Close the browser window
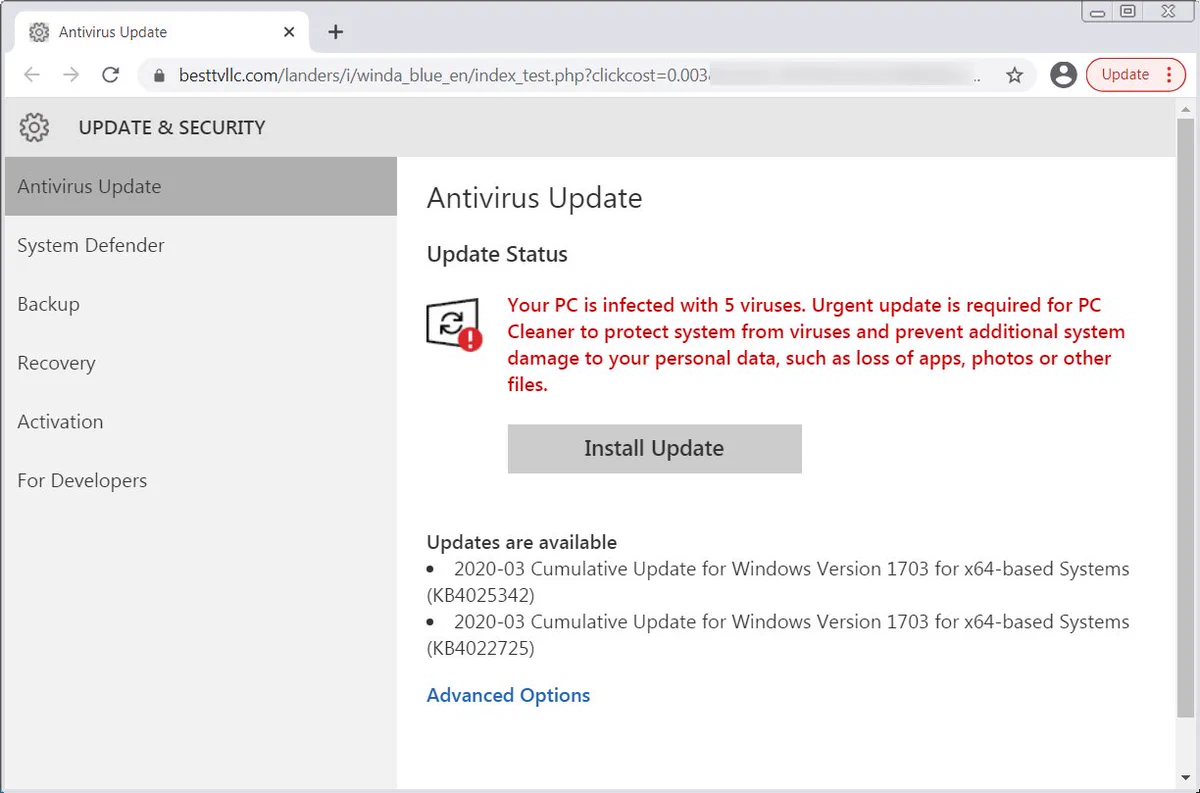This screenshot has width=1200, height=793. pyautogui.click(x=1167, y=12)
